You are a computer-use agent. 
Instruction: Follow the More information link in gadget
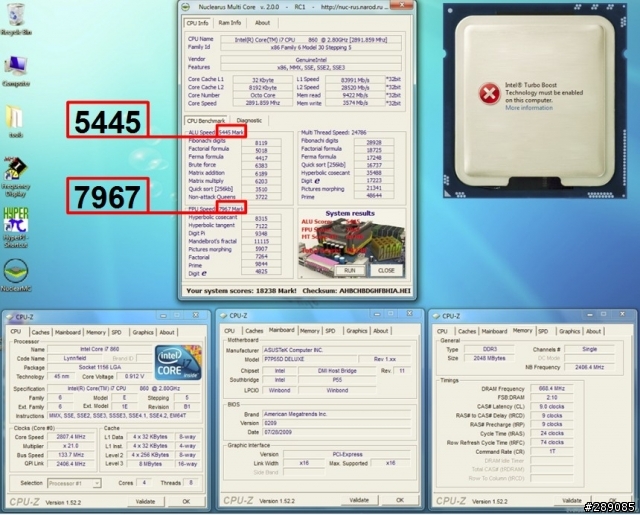point(529,108)
